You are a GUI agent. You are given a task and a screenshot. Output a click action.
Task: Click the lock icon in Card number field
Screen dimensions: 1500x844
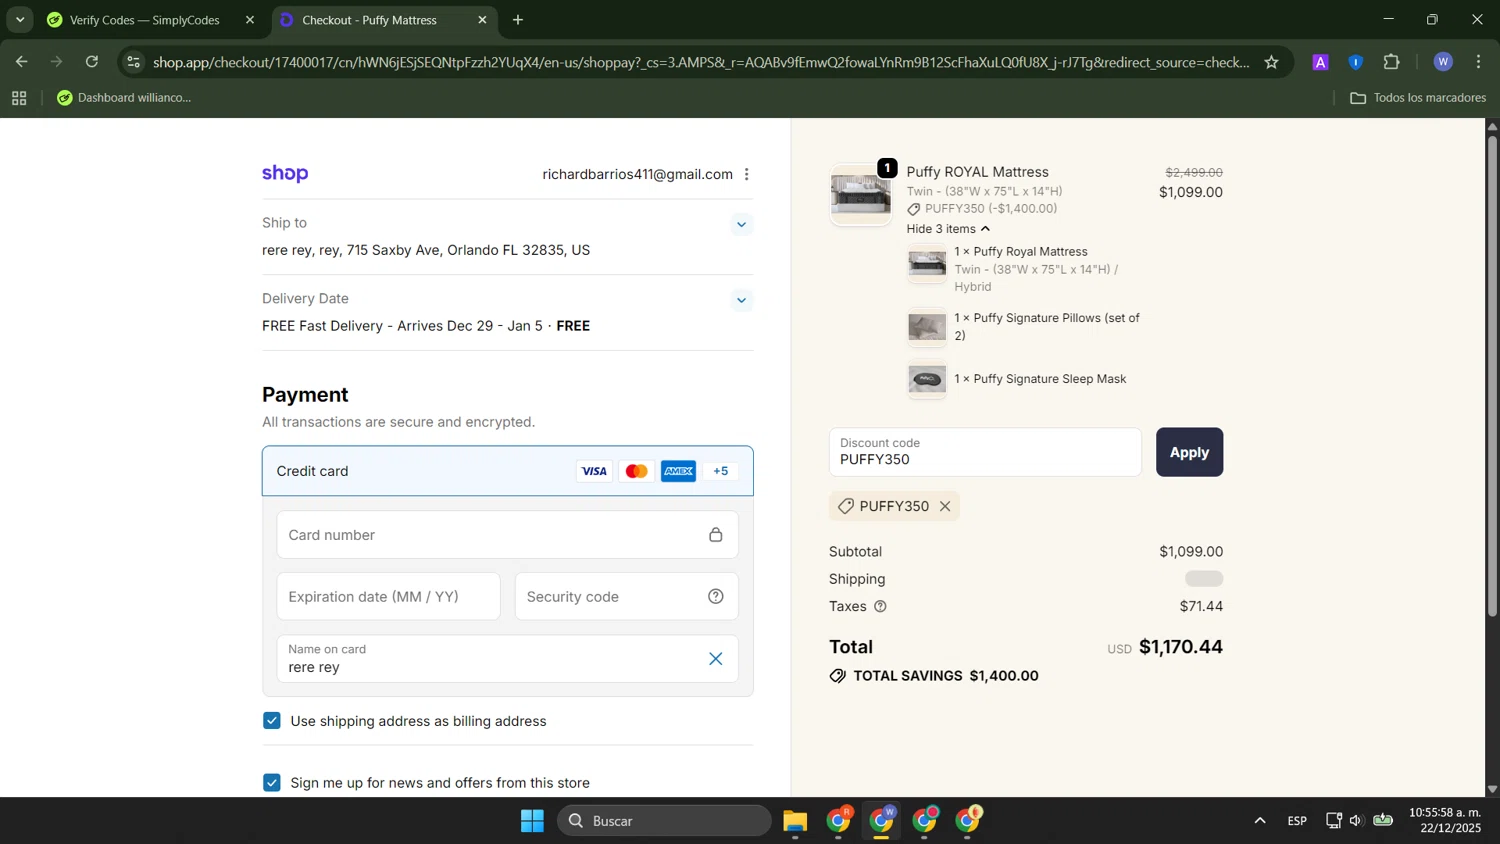click(x=716, y=535)
